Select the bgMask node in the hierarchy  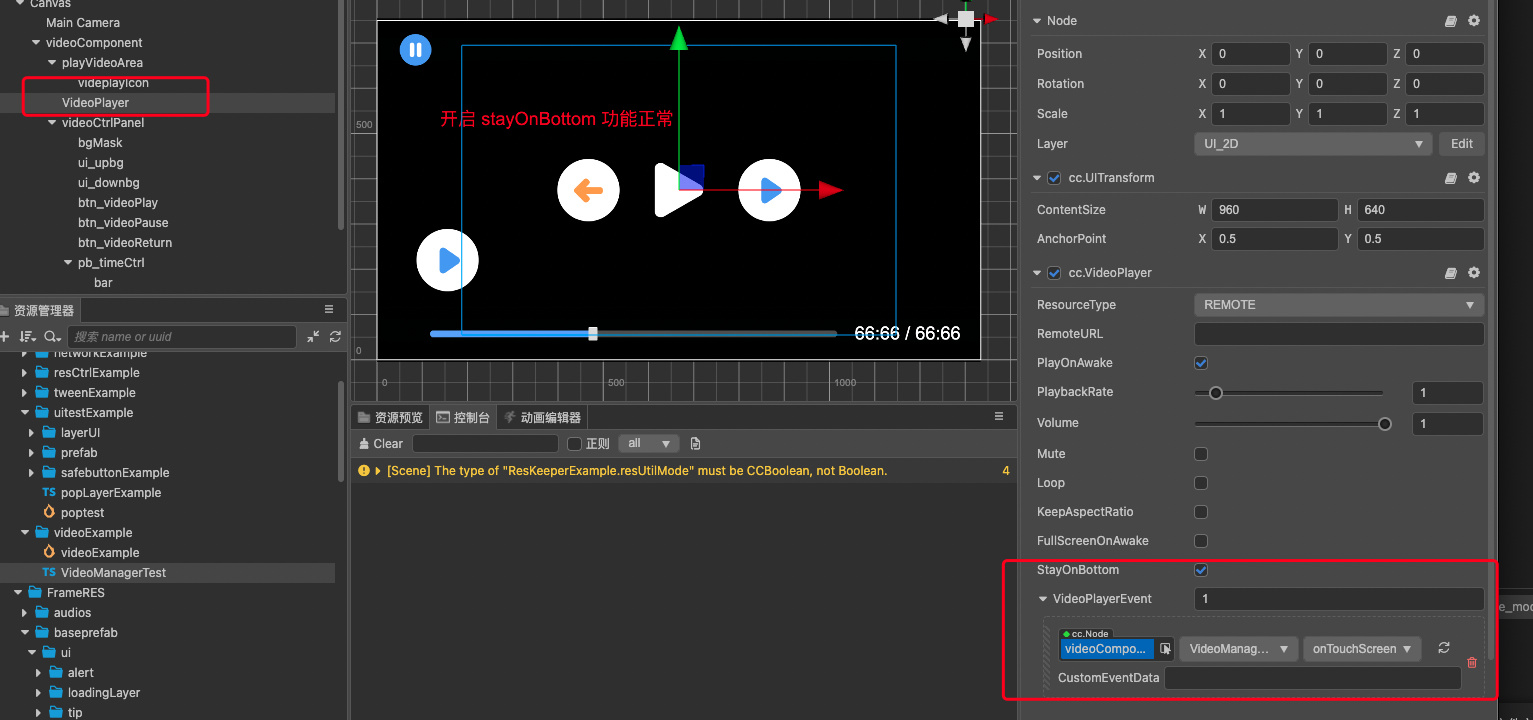click(100, 143)
